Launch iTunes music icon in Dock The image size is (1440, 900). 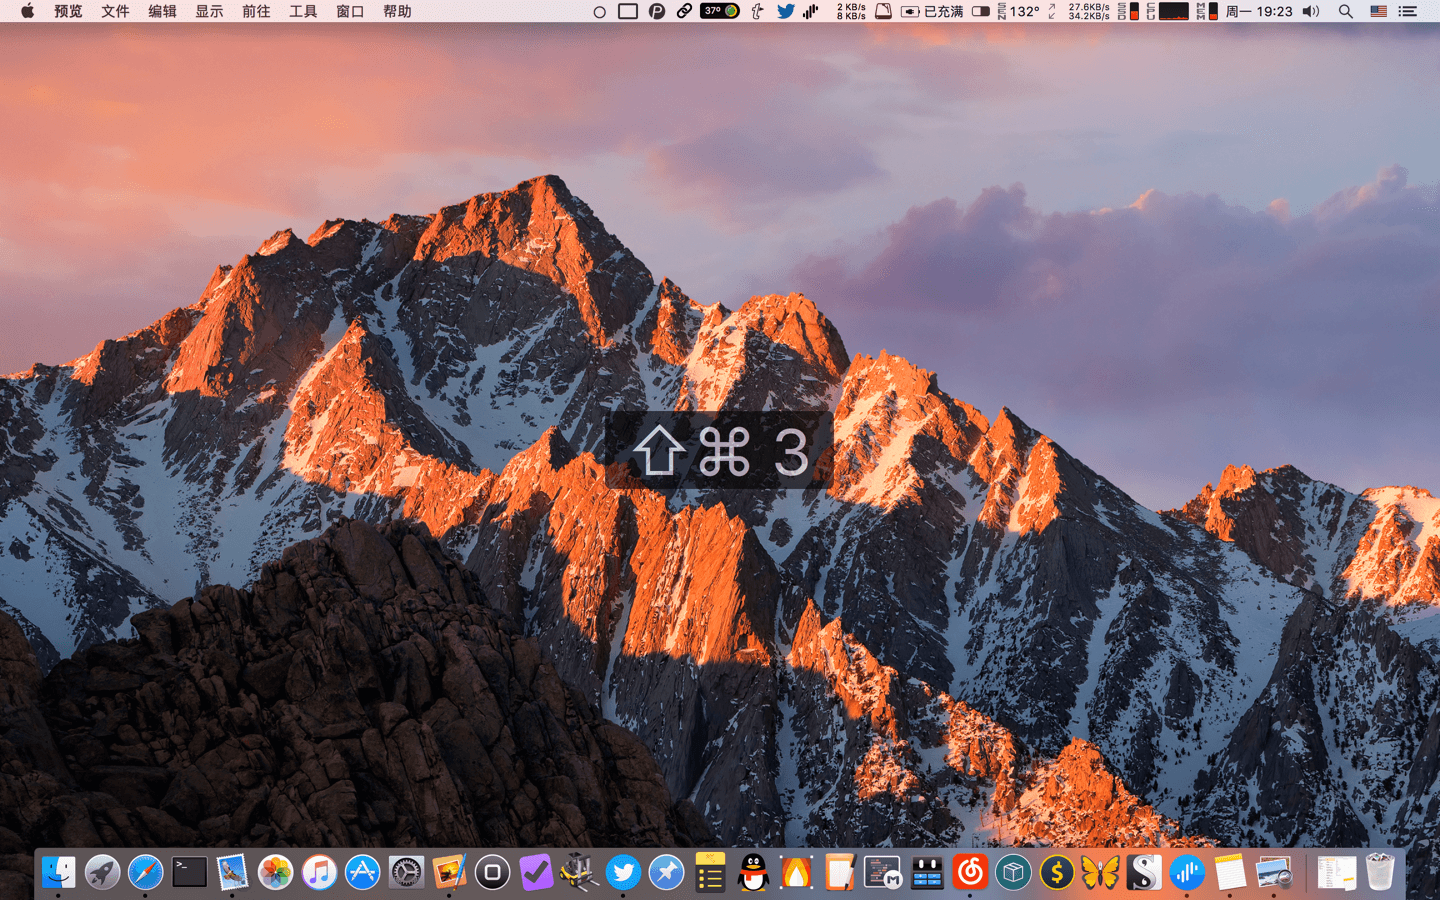click(319, 872)
